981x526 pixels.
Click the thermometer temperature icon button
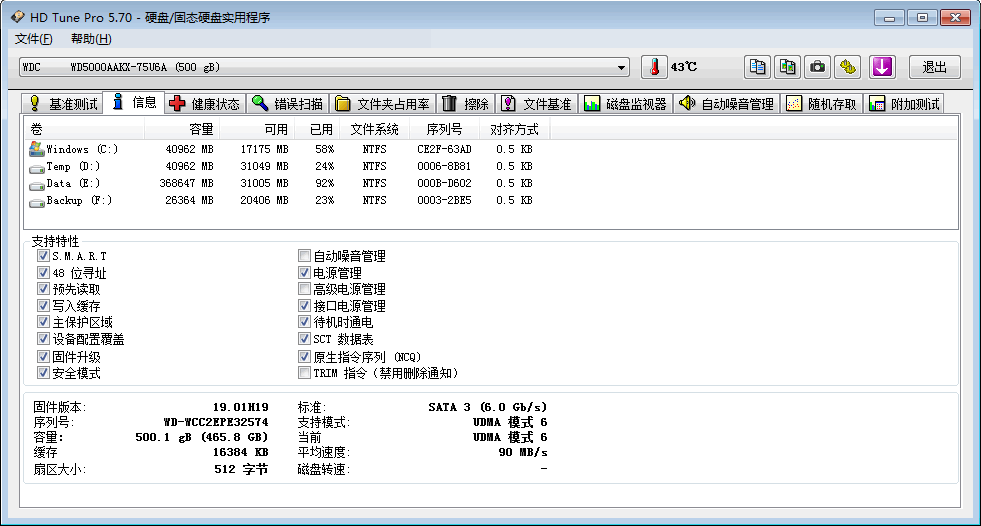(653, 67)
